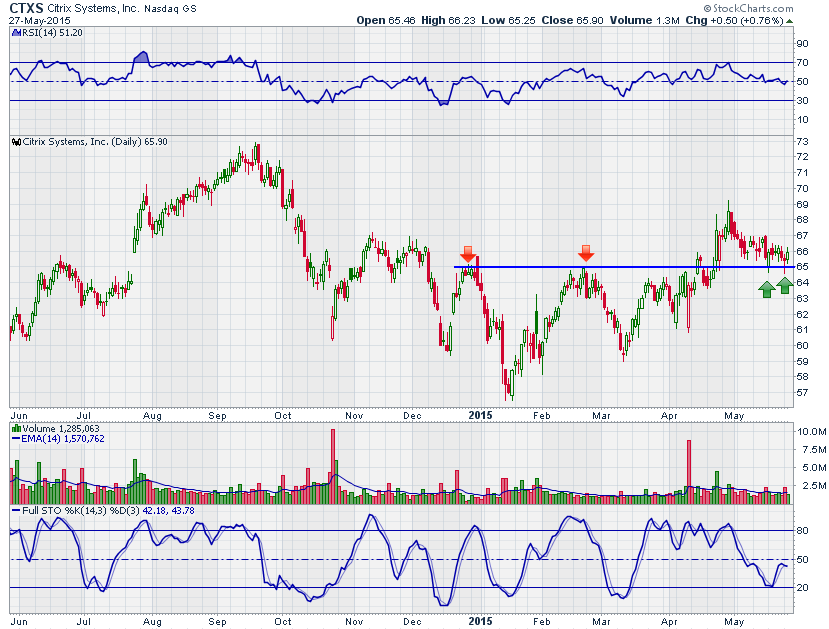Click the green up-triangle change indicator
Image resolution: width=829 pixels, height=629 pixels.
tap(789, 21)
